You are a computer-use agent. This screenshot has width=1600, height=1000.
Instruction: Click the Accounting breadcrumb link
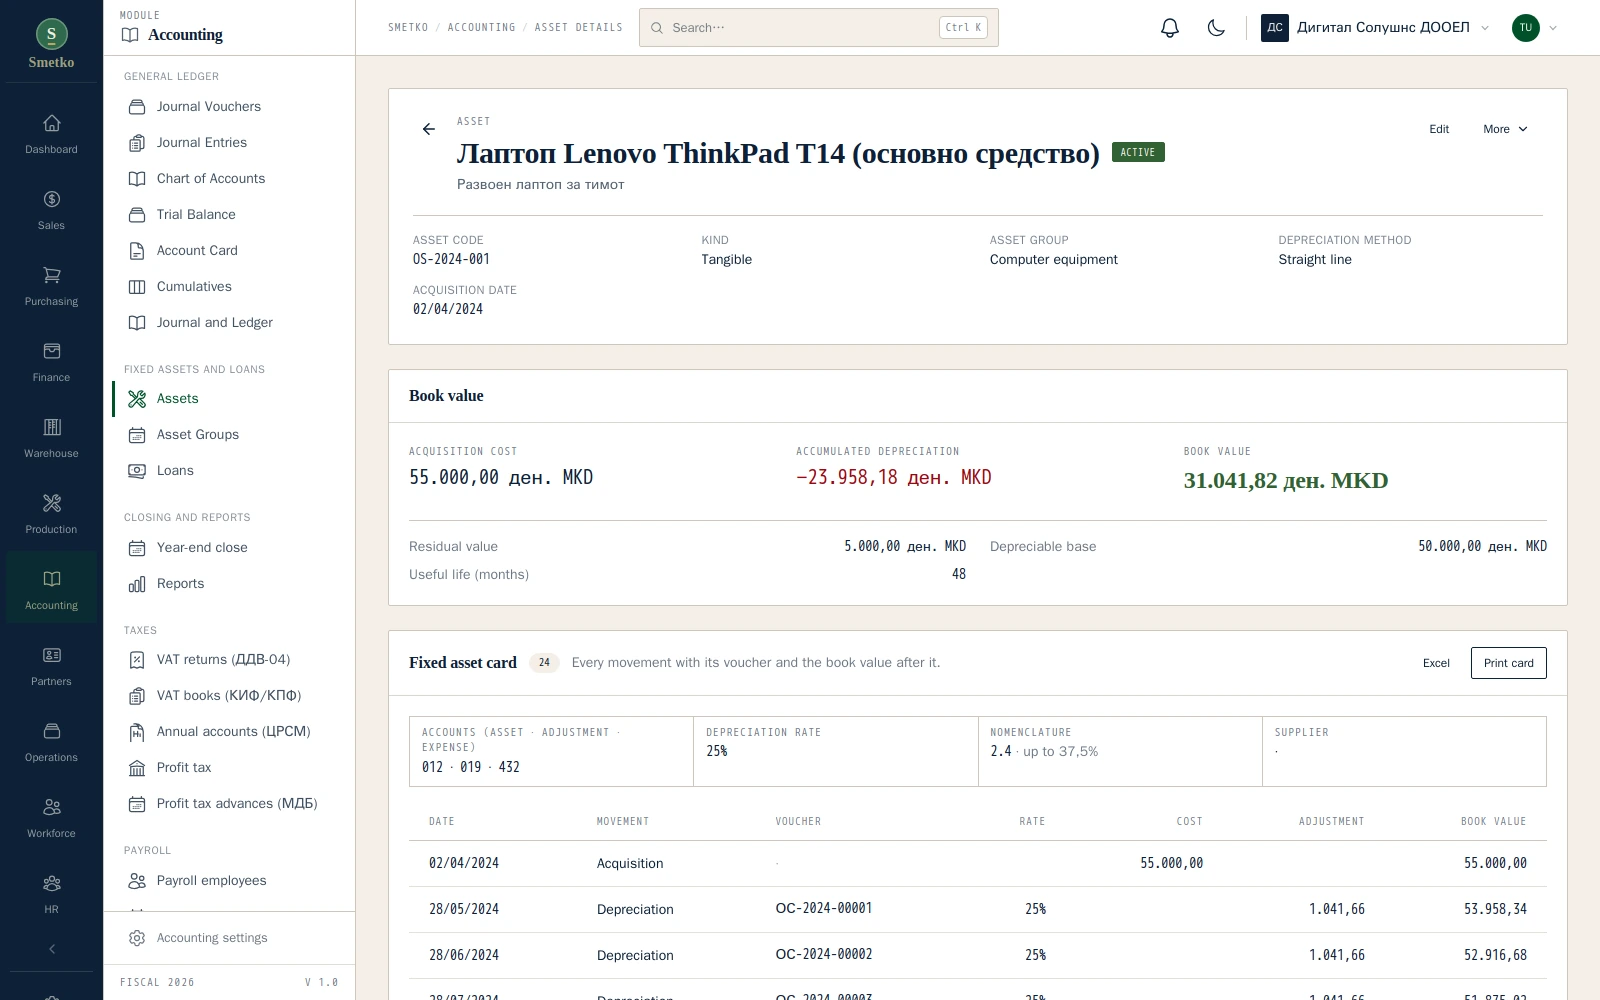pos(481,28)
